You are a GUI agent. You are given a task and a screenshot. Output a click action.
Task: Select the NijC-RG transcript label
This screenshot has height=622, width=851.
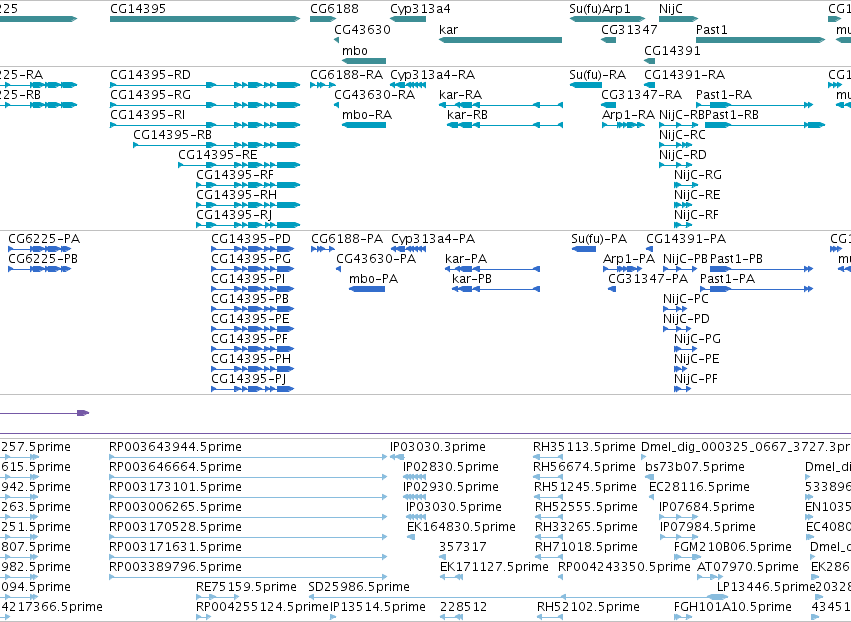tap(698, 175)
